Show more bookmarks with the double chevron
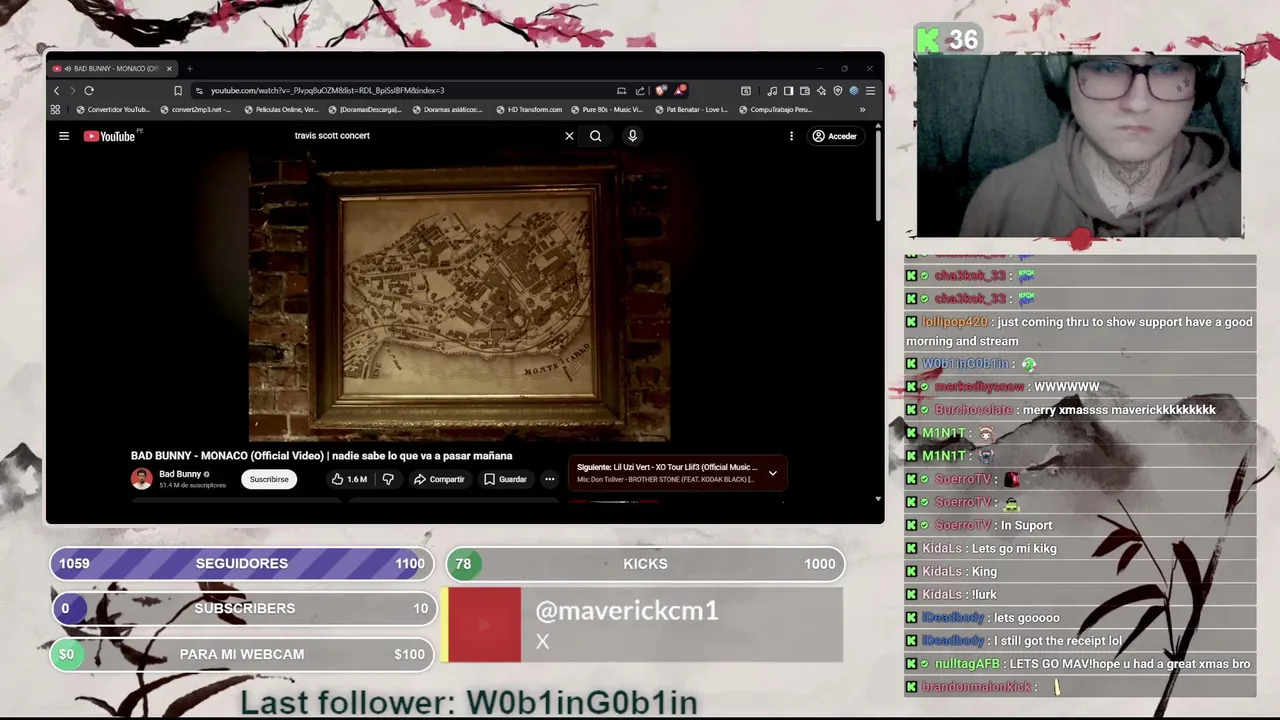This screenshot has height=720, width=1280. (x=862, y=110)
